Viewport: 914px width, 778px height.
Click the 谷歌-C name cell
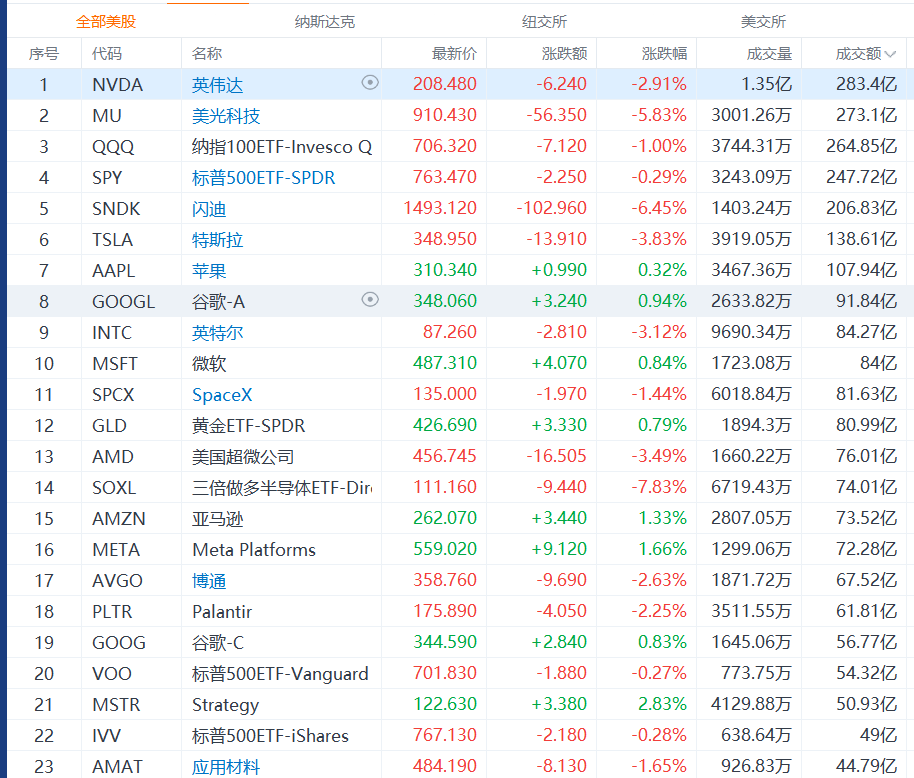coord(218,642)
